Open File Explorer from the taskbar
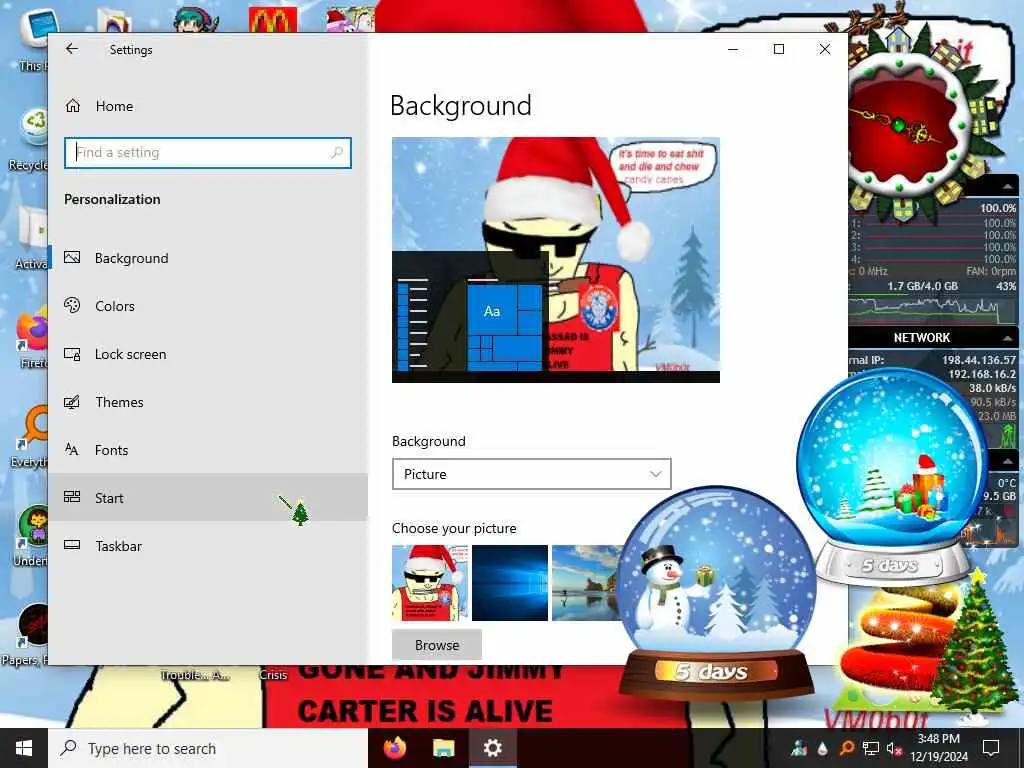 [444, 748]
